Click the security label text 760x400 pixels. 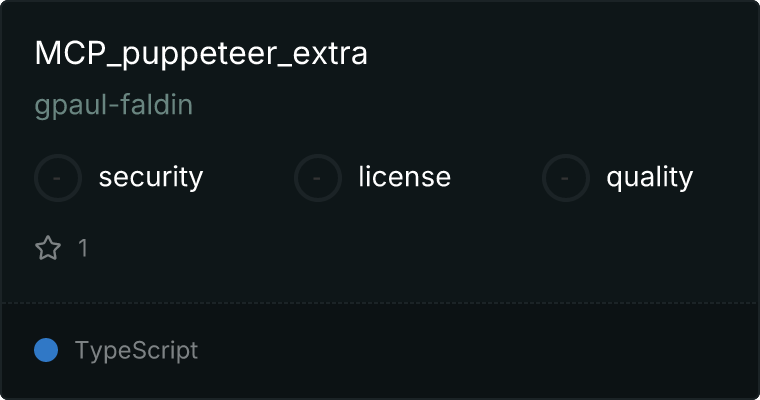[x=151, y=177]
